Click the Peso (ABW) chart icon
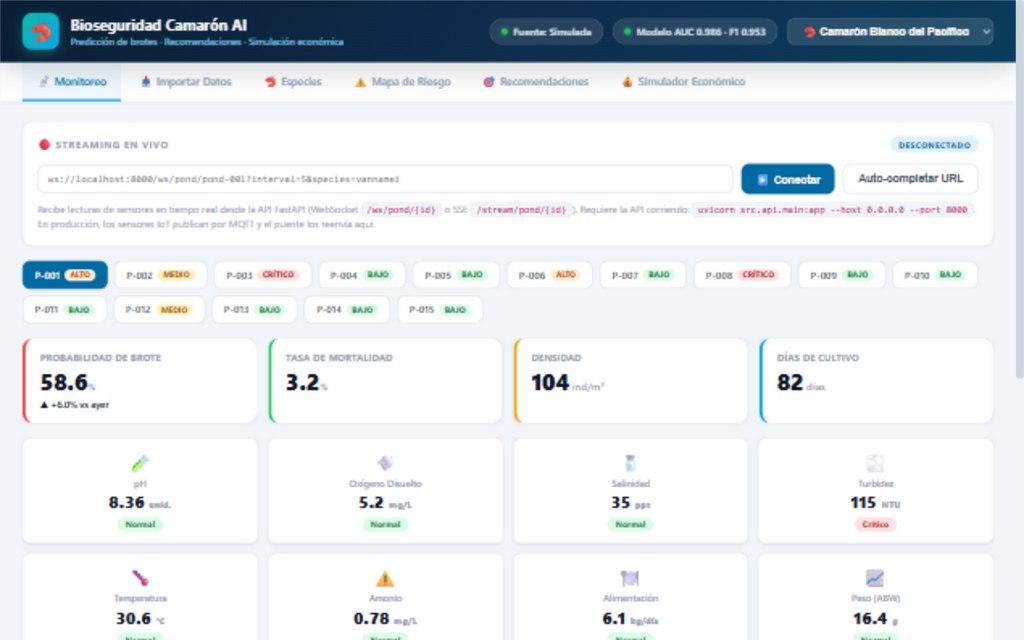The height and width of the screenshot is (640, 1024). (x=875, y=578)
